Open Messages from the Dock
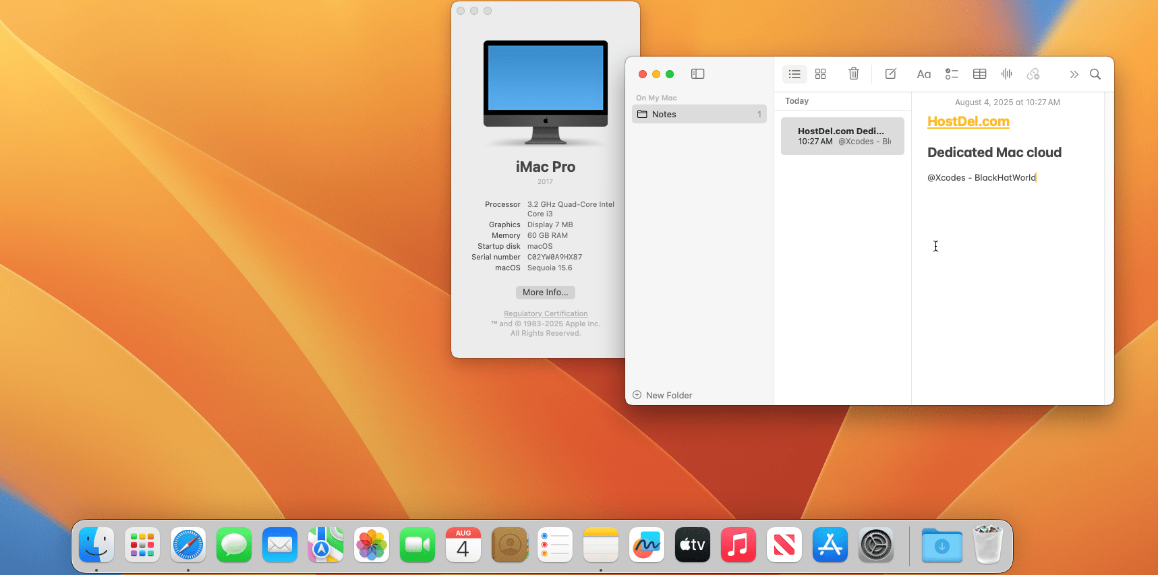Viewport: 1158px width, 575px height. click(x=234, y=545)
